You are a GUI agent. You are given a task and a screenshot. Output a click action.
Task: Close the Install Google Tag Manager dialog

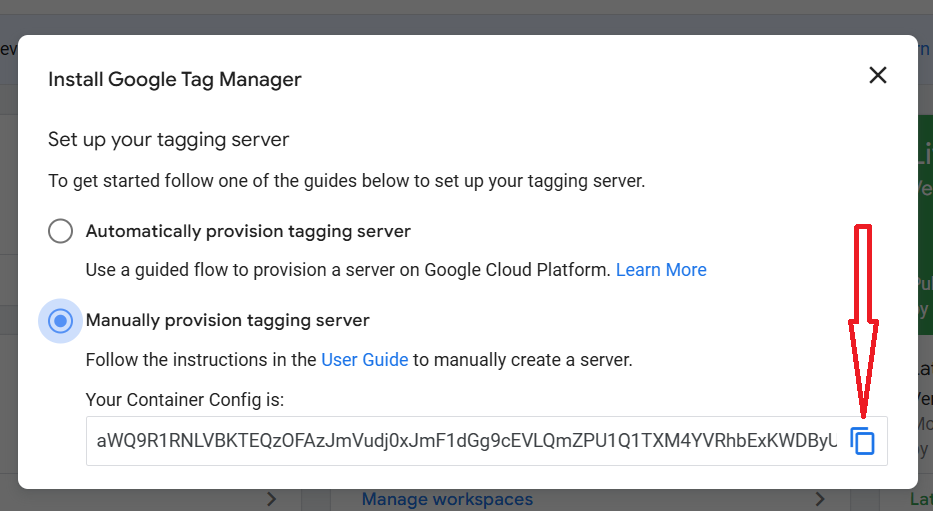(x=878, y=75)
